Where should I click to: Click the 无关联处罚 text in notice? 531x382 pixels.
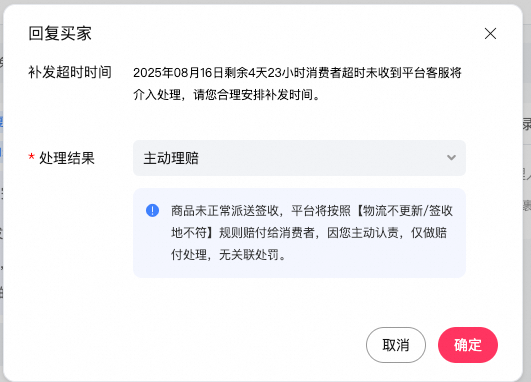pyautogui.click(x=249, y=255)
